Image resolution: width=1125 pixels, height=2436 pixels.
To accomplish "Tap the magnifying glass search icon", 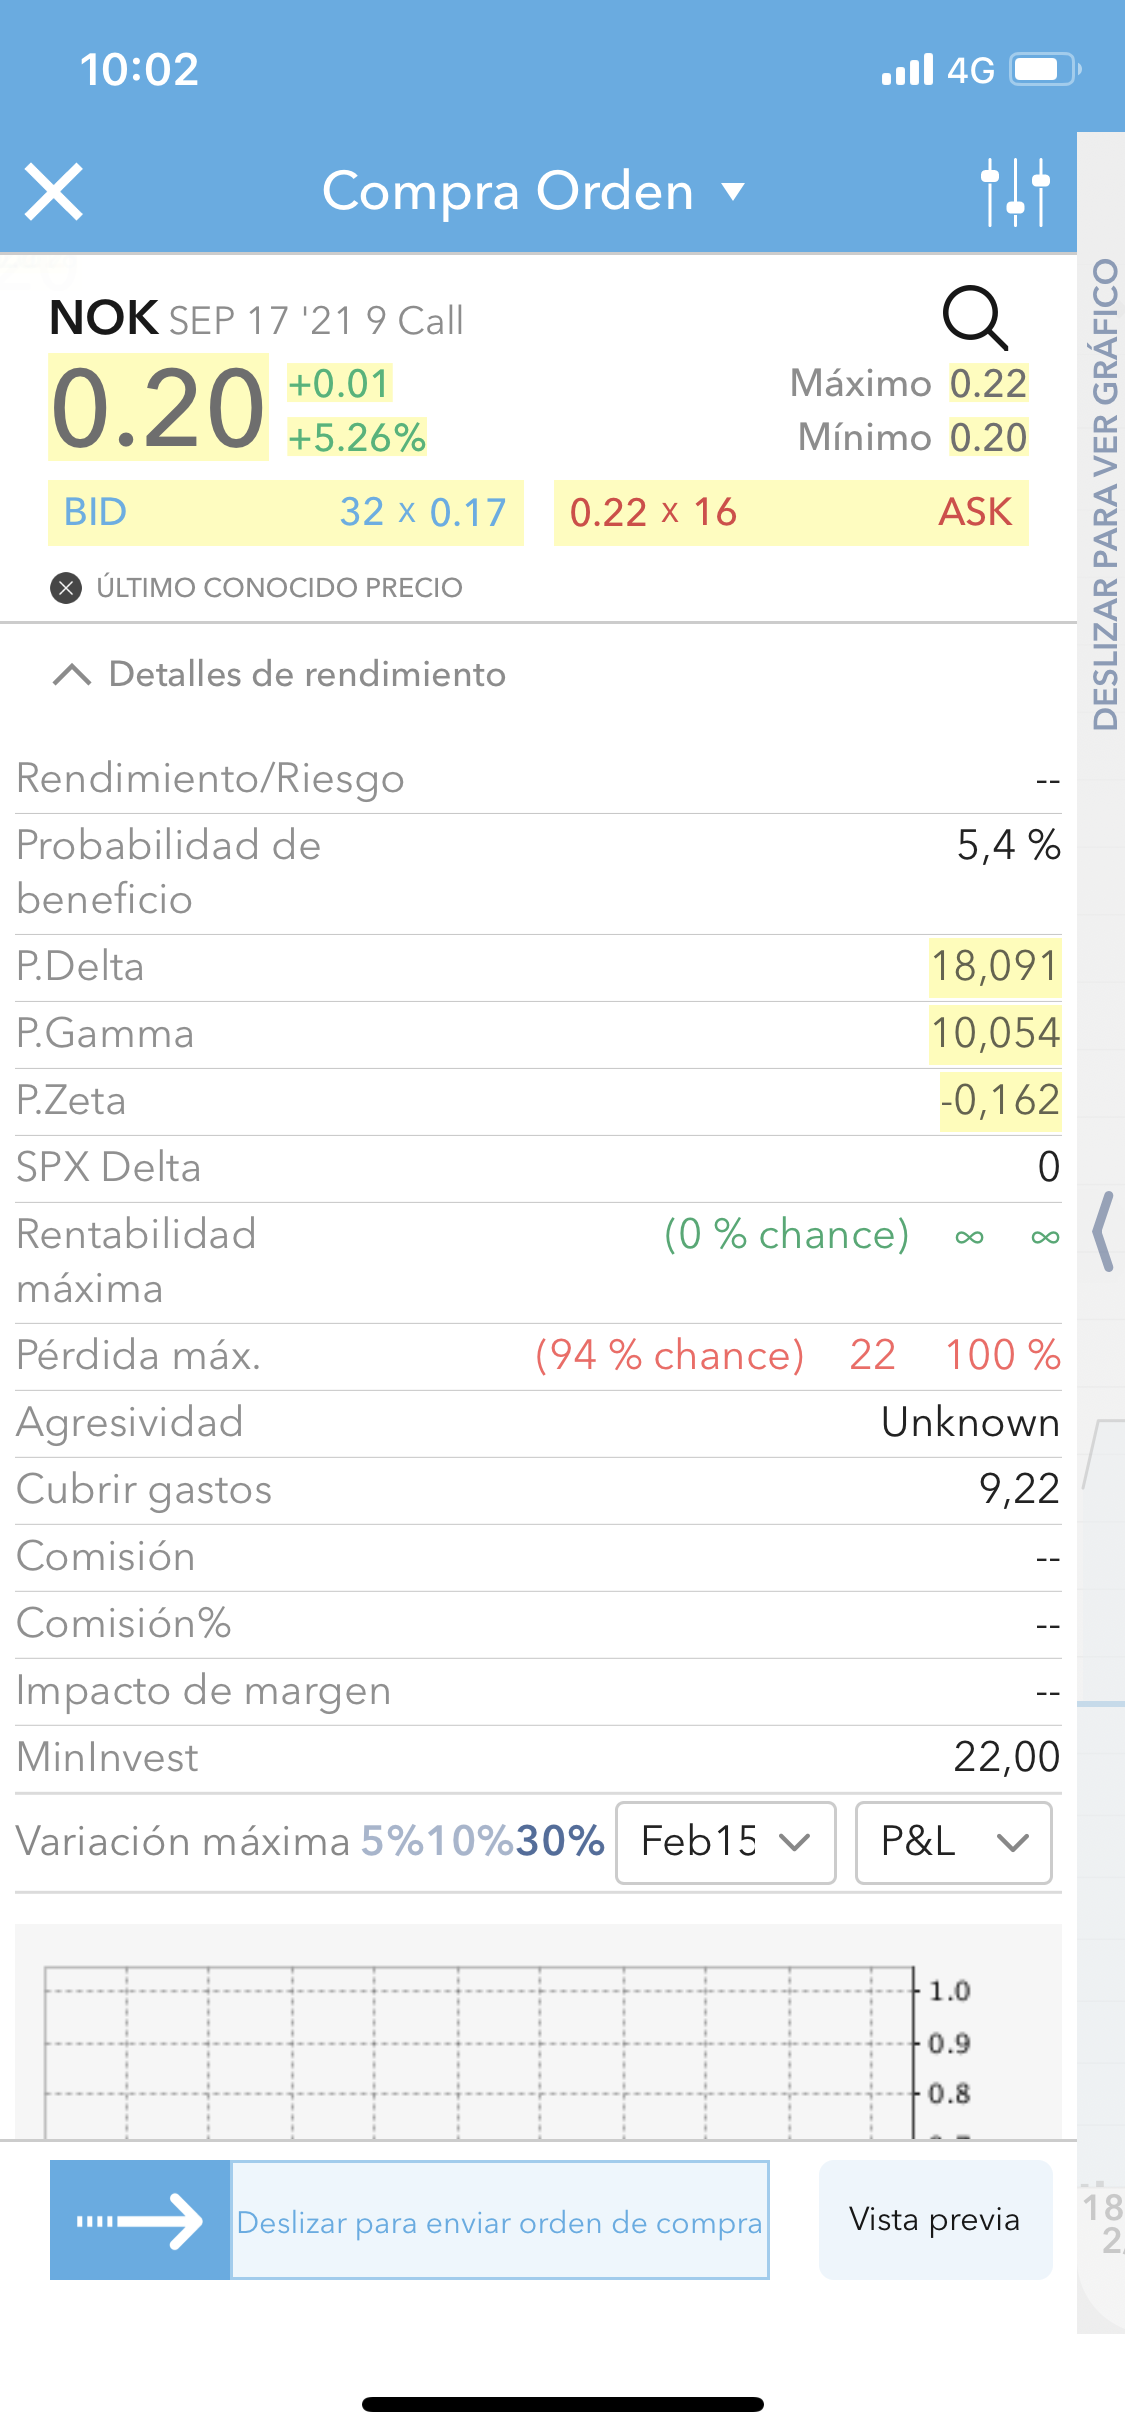I will pyautogui.click(x=974, y=318).
